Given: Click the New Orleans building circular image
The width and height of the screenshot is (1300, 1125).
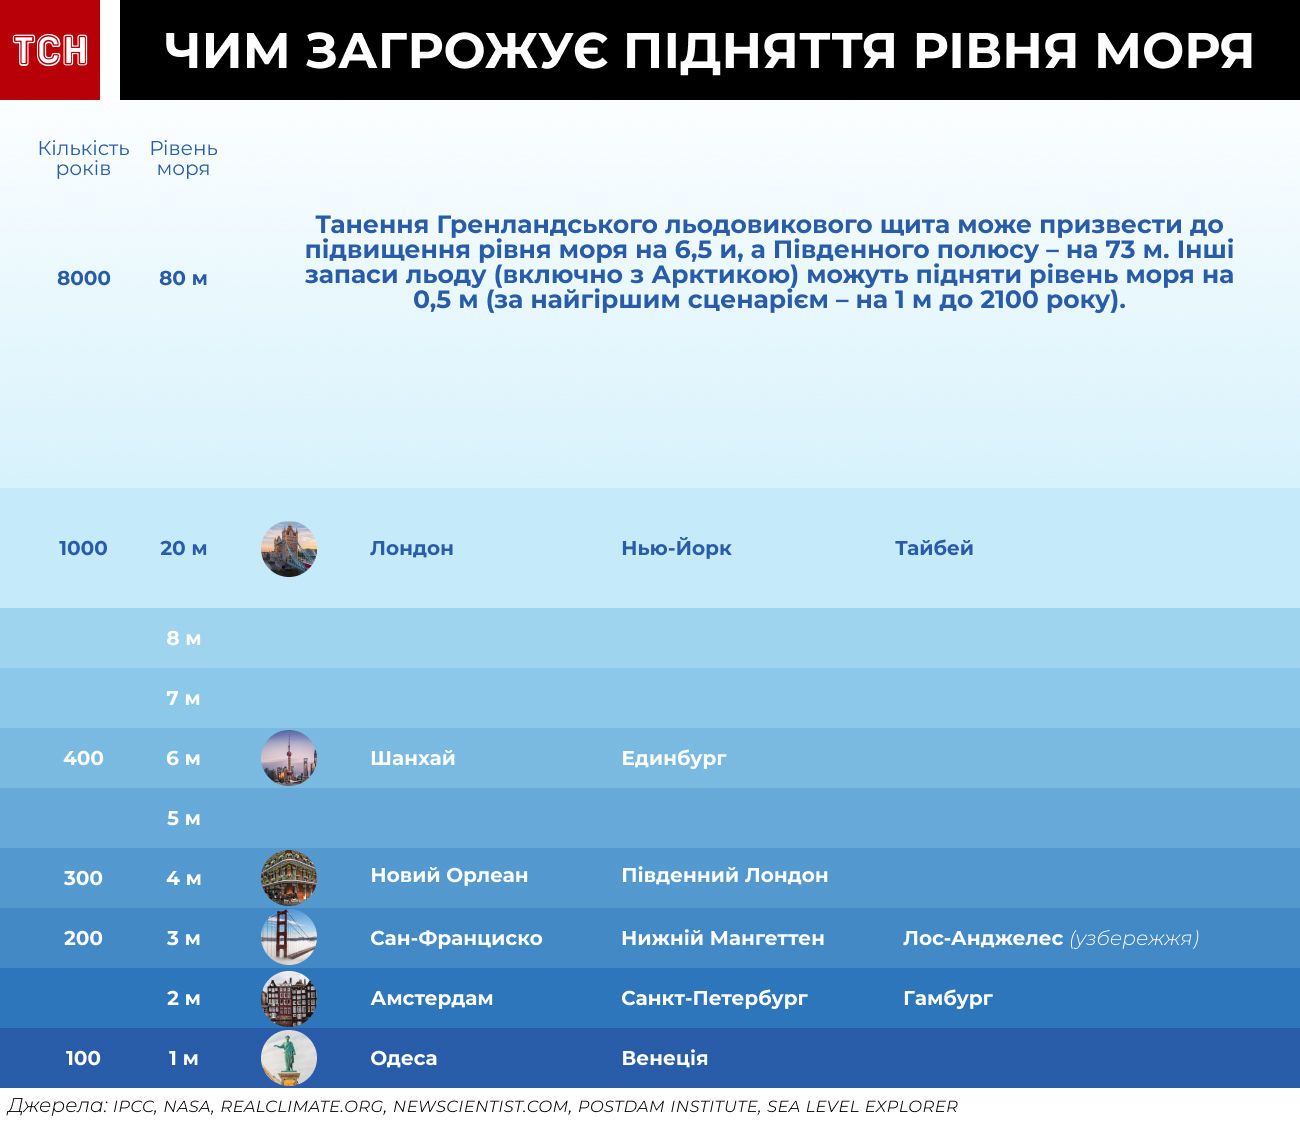Looking at the screenshot, I should pyautogui.click(x=289, y=878).
